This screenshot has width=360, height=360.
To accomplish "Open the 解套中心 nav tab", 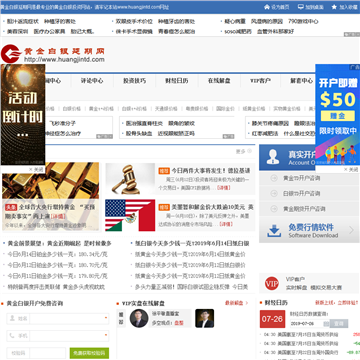I will [x=301, y=81].
